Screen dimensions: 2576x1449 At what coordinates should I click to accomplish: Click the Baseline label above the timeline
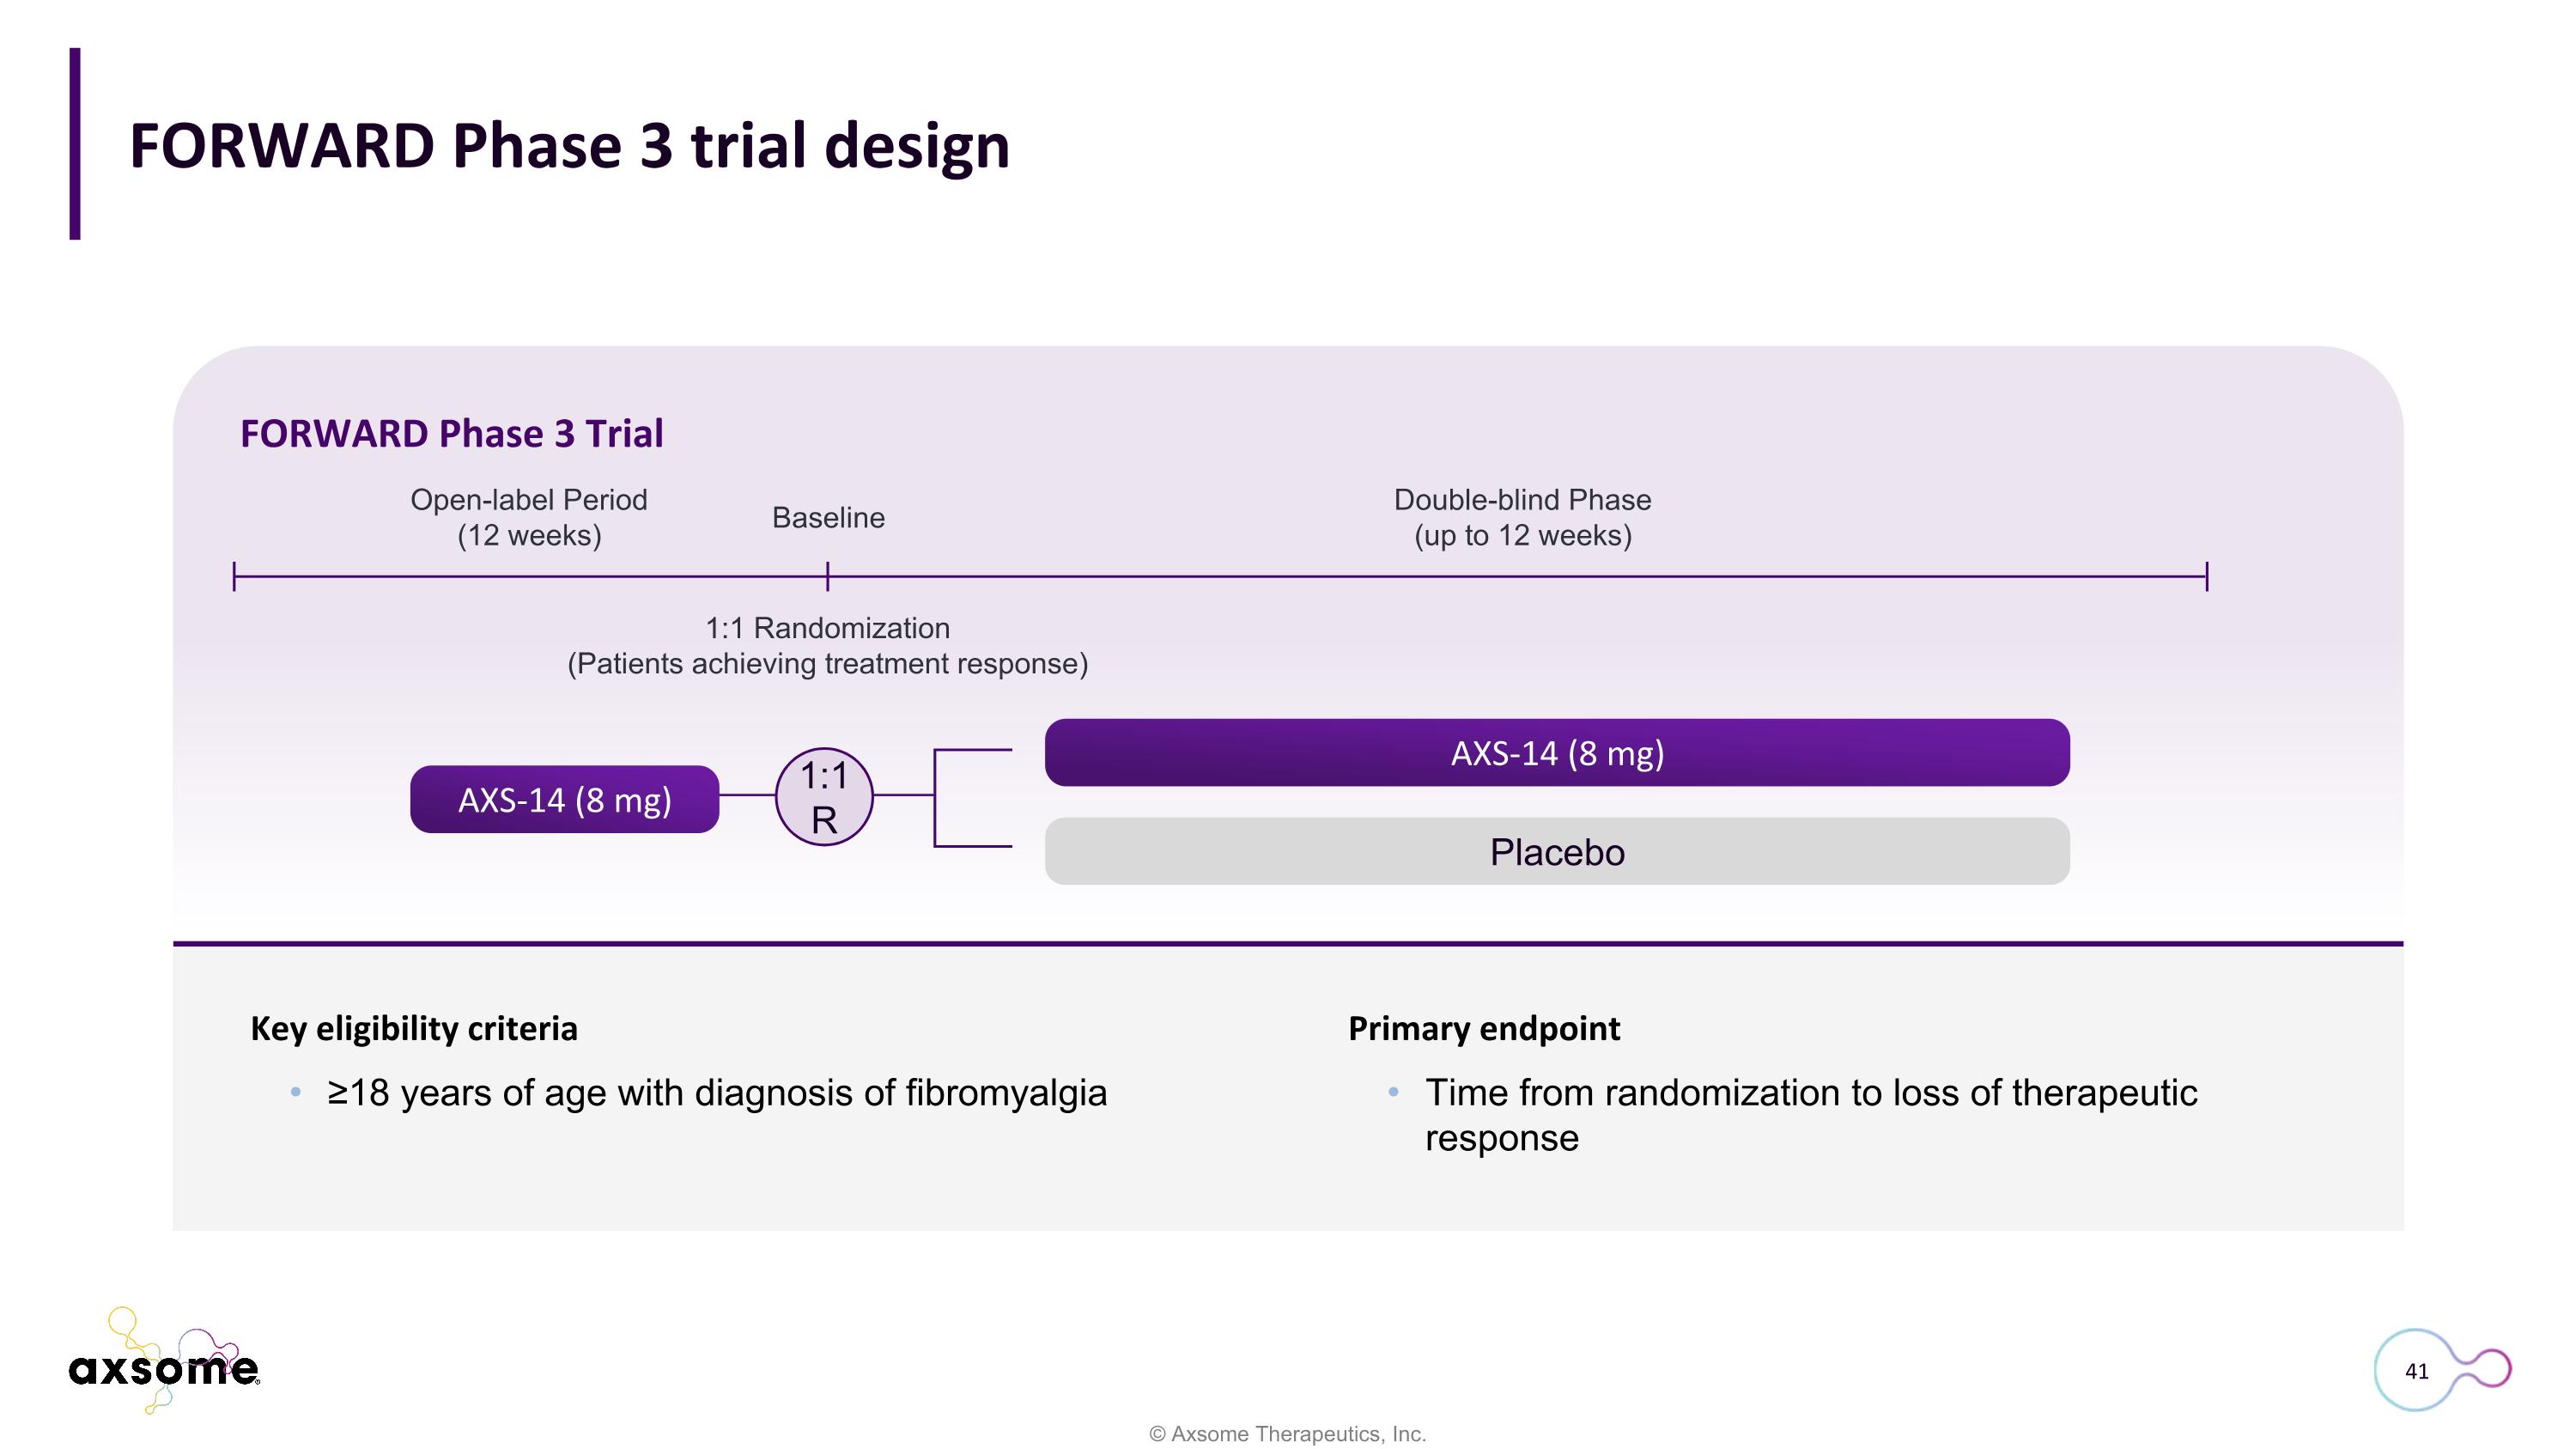click(828, 518)
